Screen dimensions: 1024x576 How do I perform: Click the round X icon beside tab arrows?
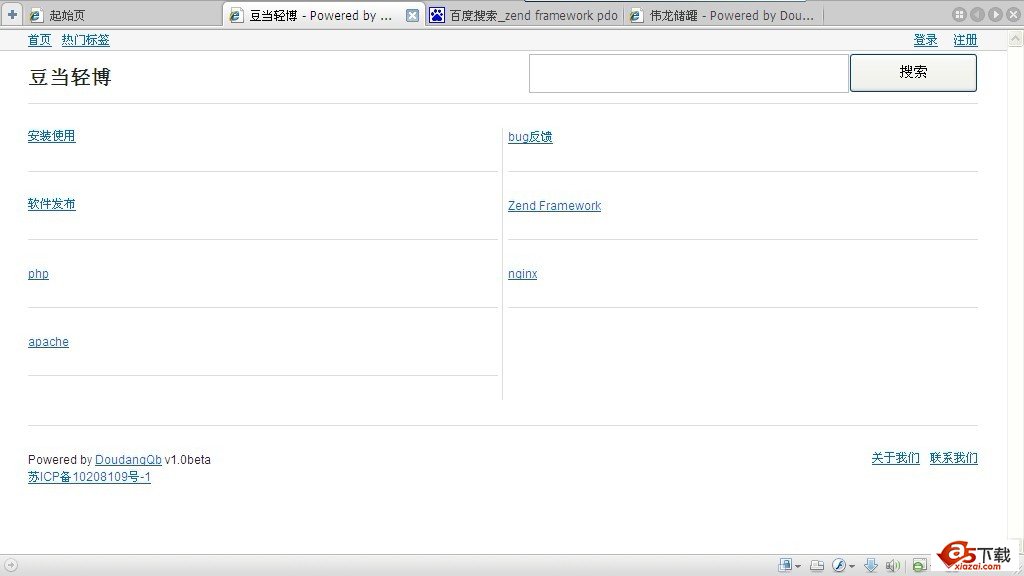click(x=1016, y=14)
